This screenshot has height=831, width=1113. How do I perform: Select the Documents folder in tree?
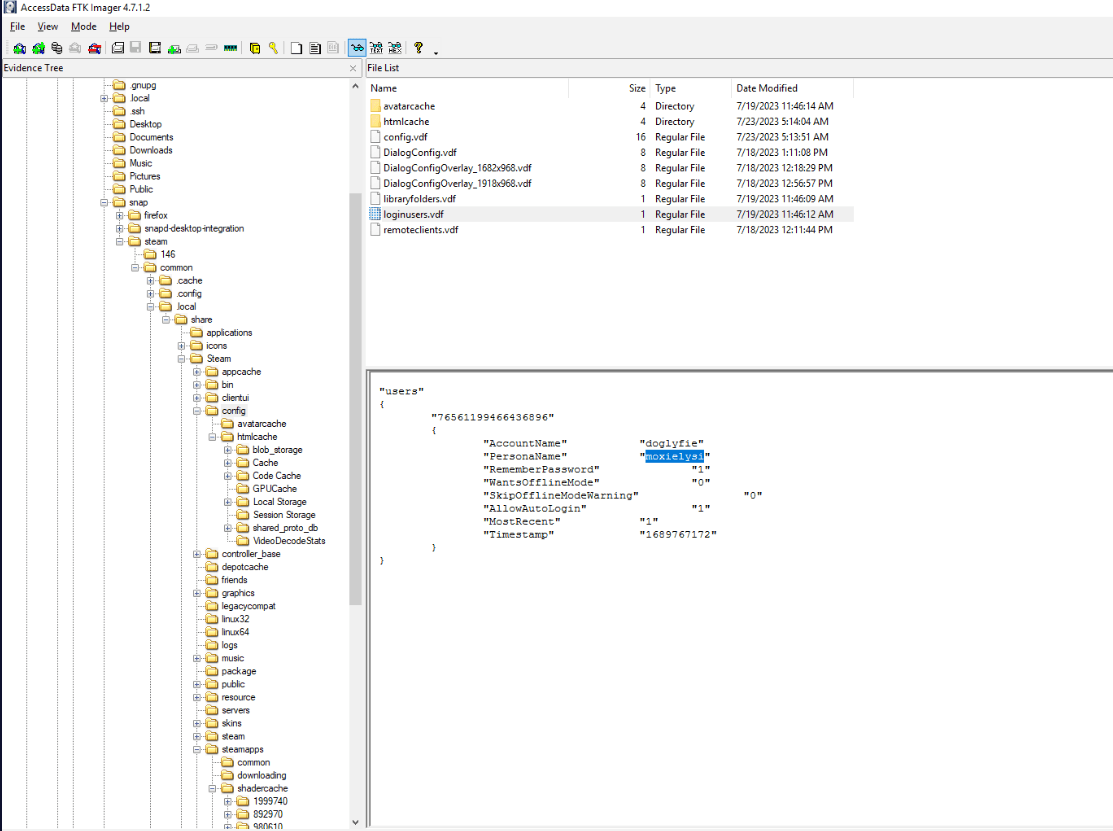tap(151, 137)
